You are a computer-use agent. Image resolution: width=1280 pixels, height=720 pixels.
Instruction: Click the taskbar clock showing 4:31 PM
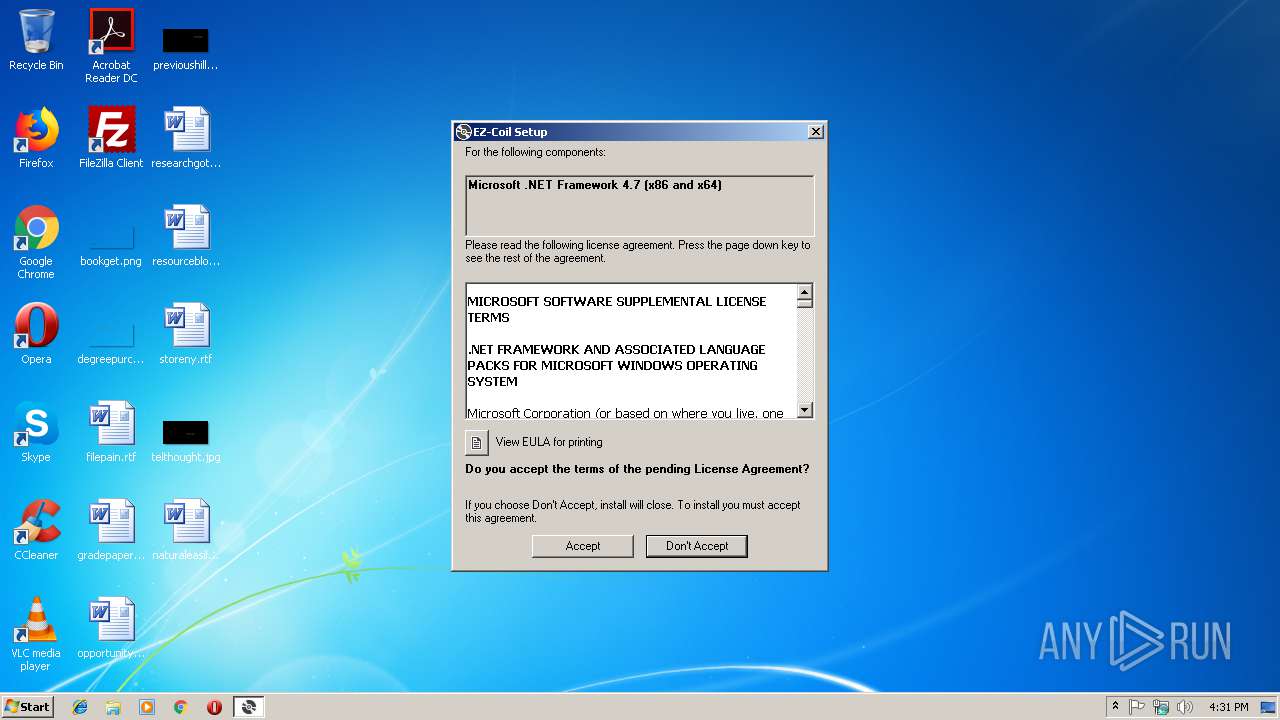[x=1228, y=707]
